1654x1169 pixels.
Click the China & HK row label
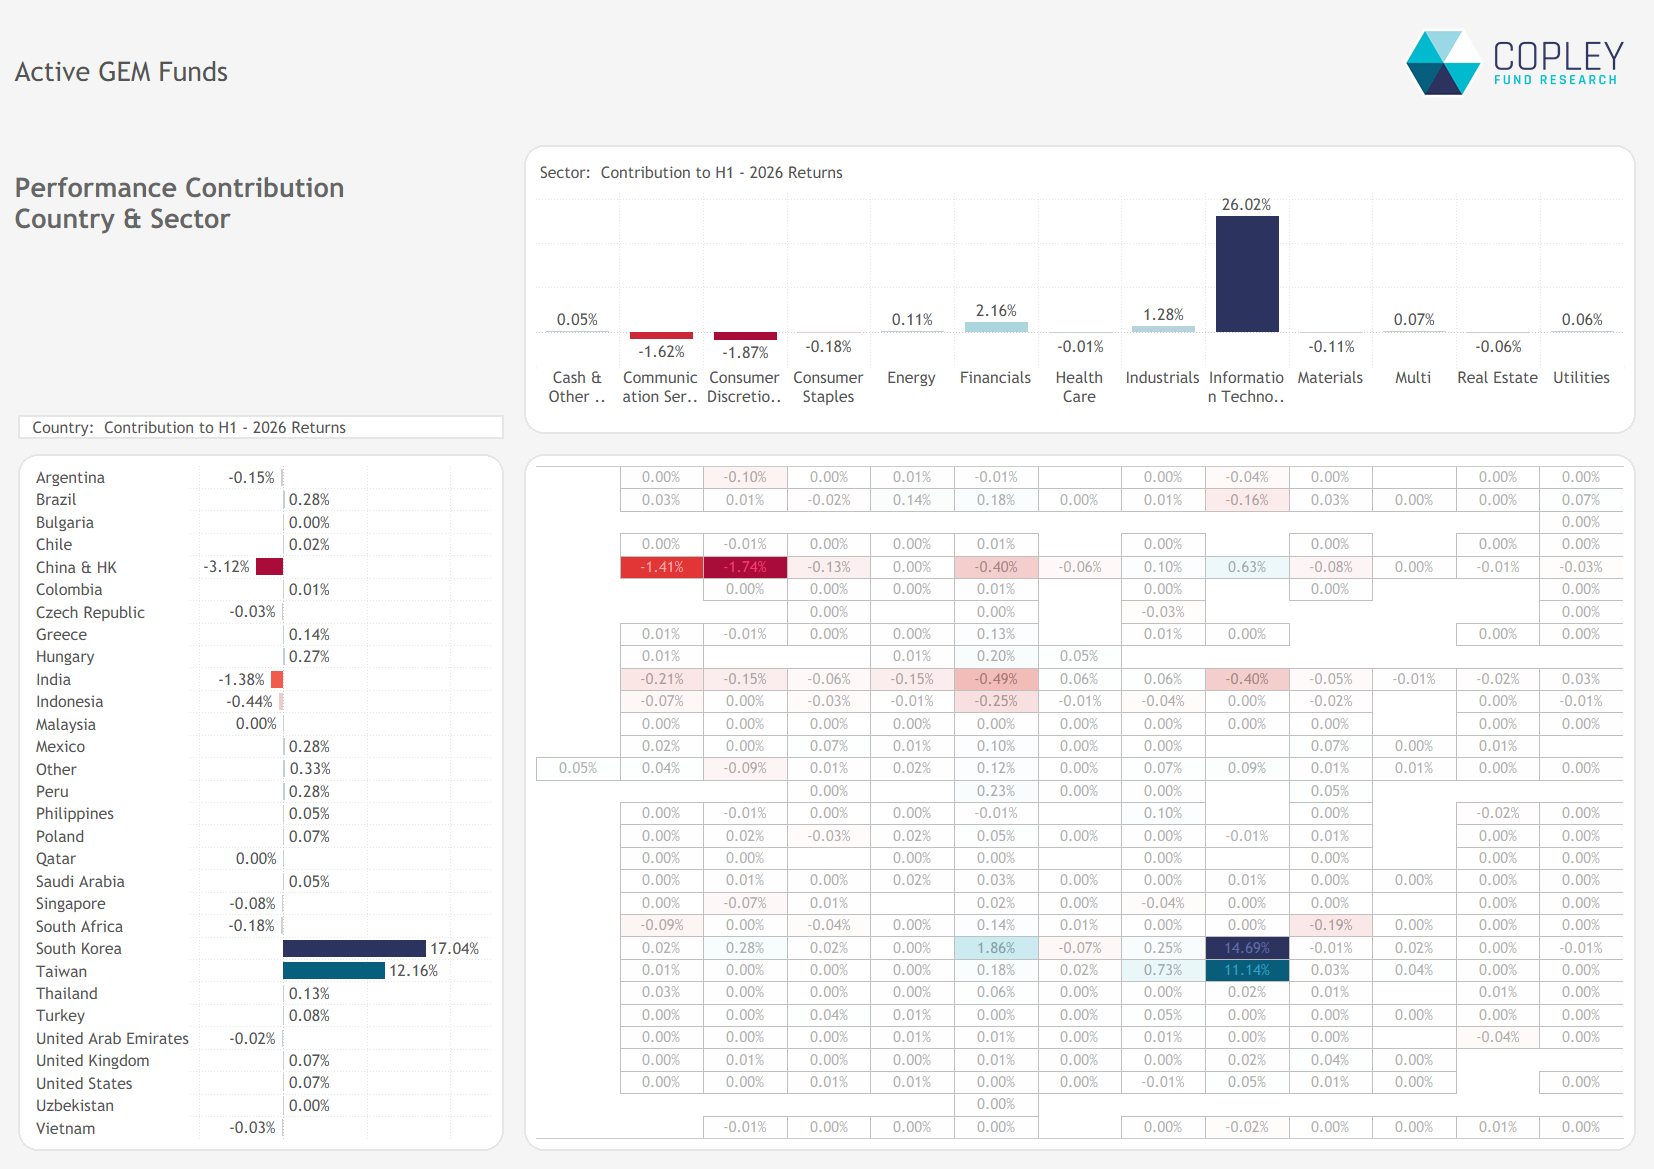[x=76, y=568]
